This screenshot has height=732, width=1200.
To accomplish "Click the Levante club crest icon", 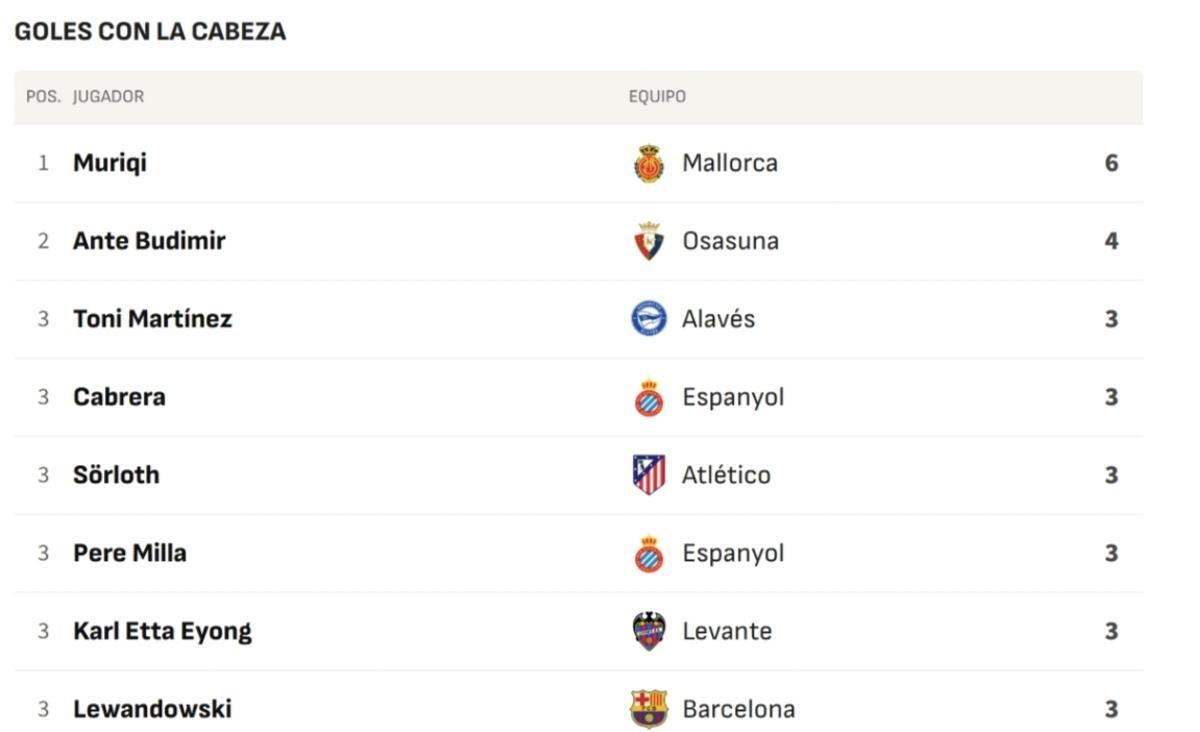I will tap(649, 631).
